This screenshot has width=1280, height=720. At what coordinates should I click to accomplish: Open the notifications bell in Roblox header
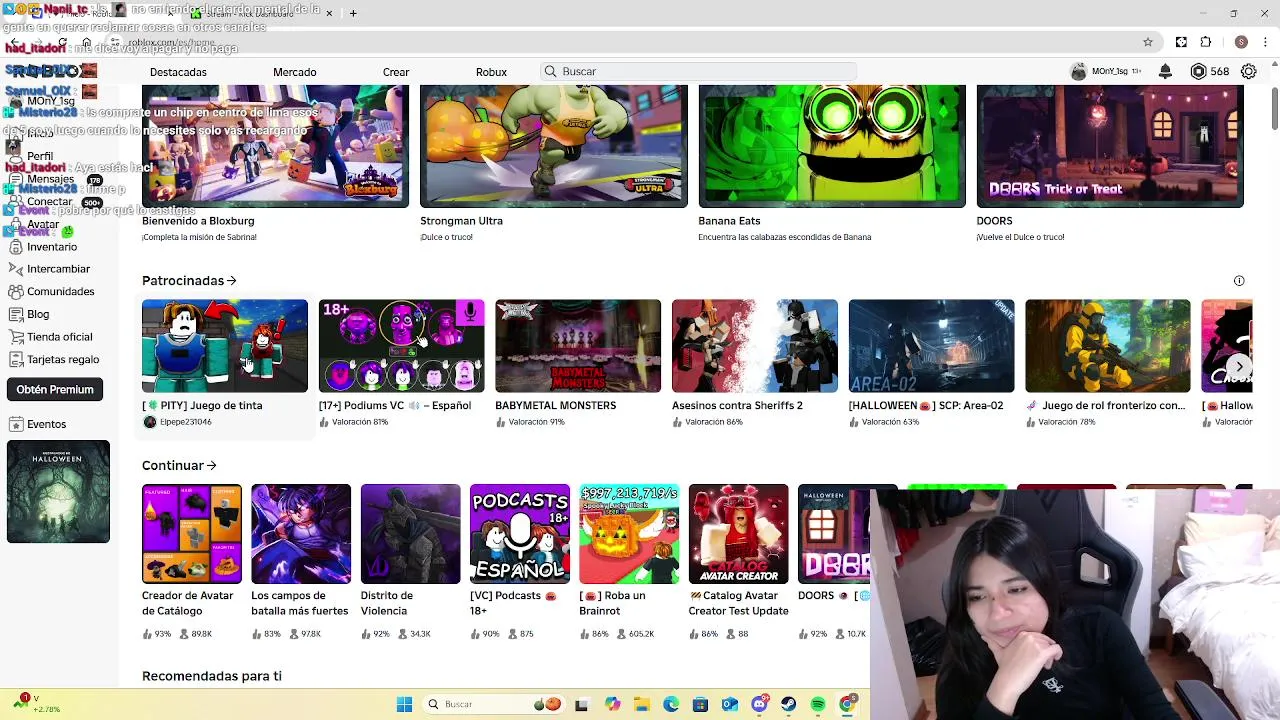click(1165, 71)
